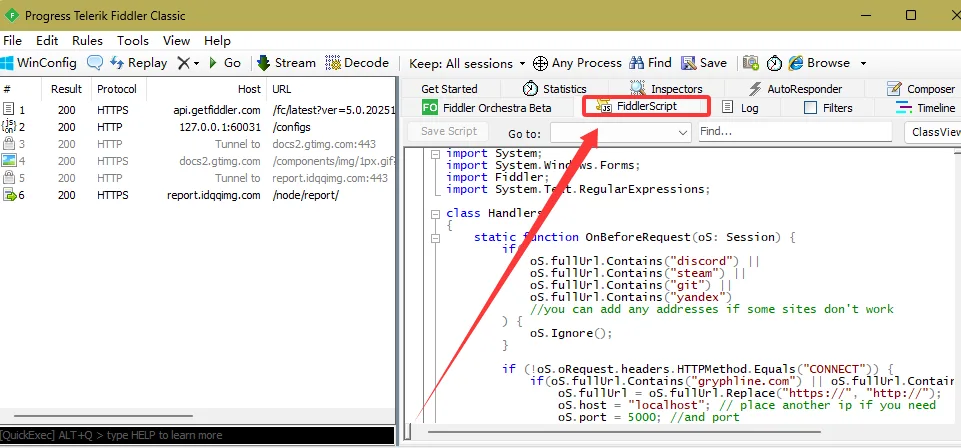Screen dimensions: 961x448
Task: Sort sessions by Protocol column header
Action: coord(118,89)
